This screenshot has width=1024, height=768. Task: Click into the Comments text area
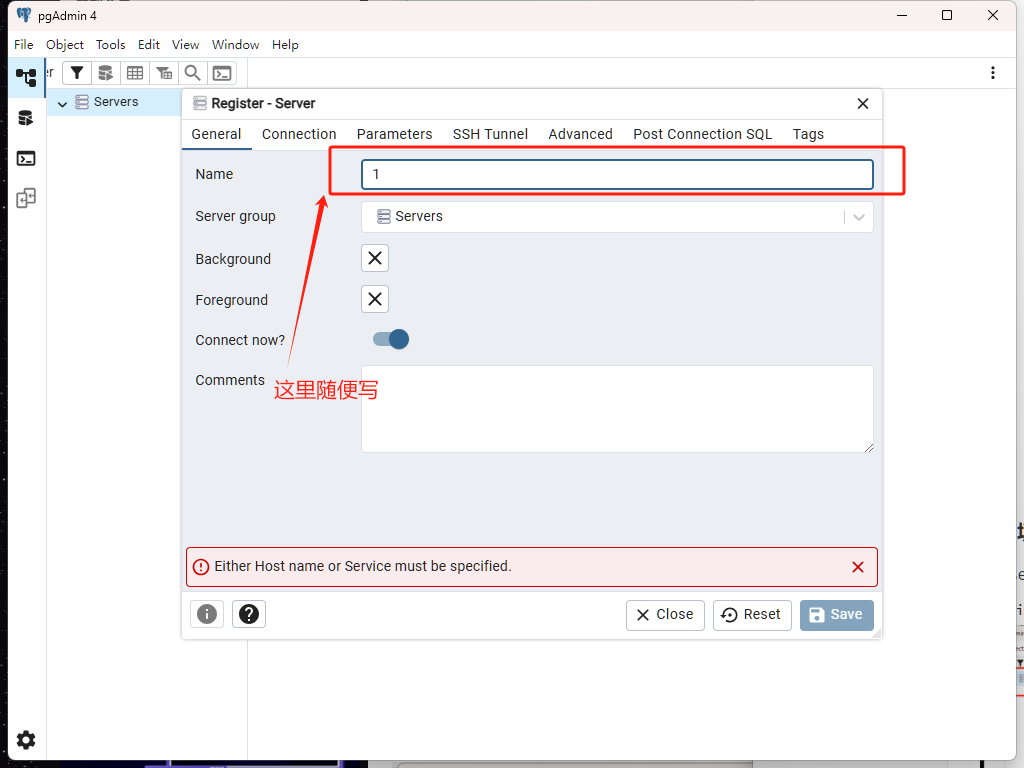pyautogui.click(x=616, y=408)
